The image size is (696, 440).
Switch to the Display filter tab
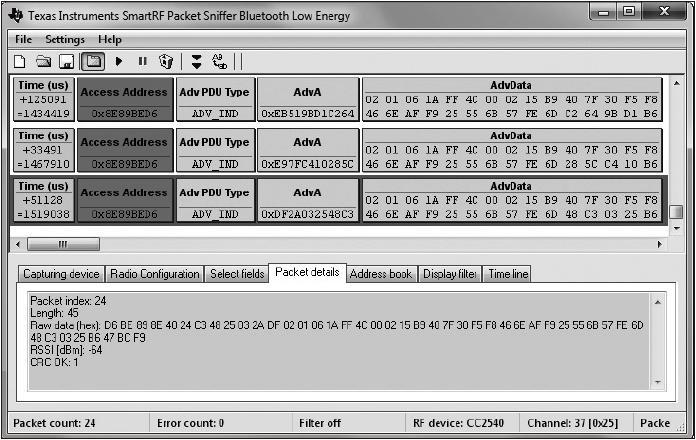click(449, 274)
